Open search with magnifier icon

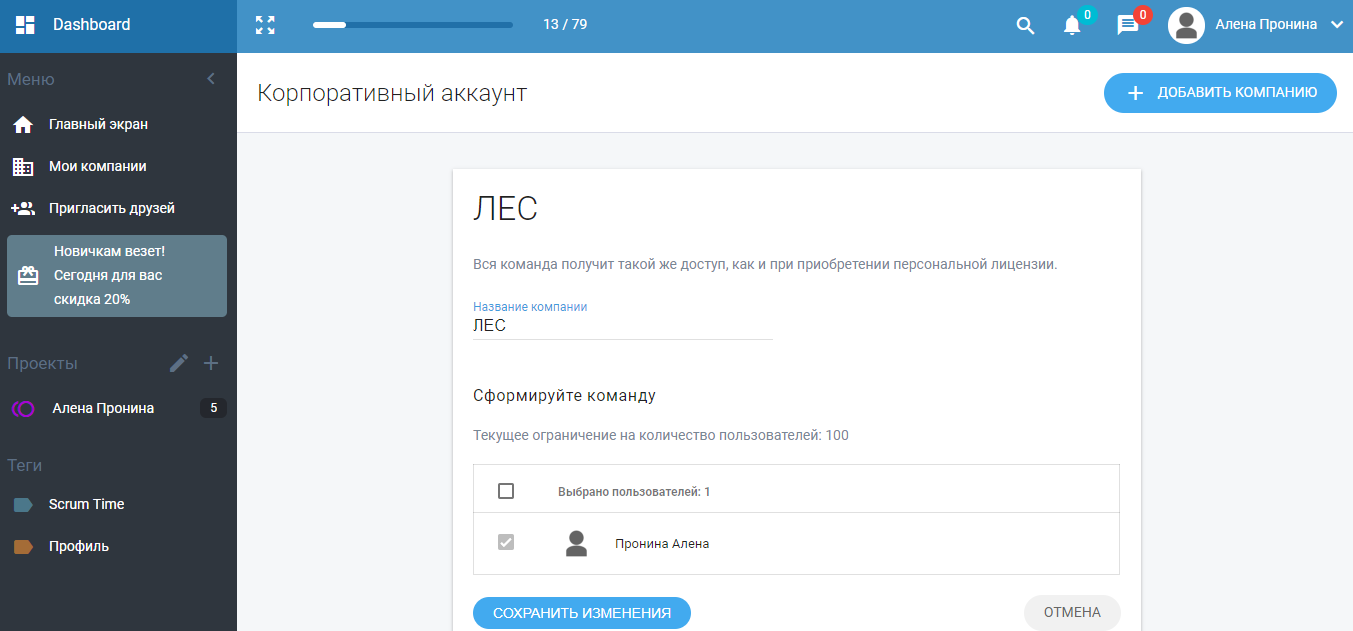click(1025, 26)
